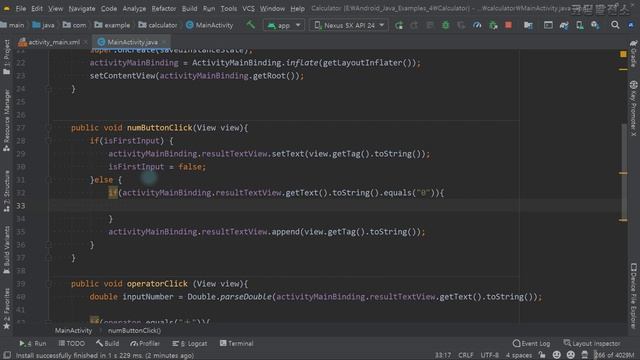This screenshot has width=640, height=360.
Task: Switch to activity_main.xml editor tab
Action: (x=53, y=42)
